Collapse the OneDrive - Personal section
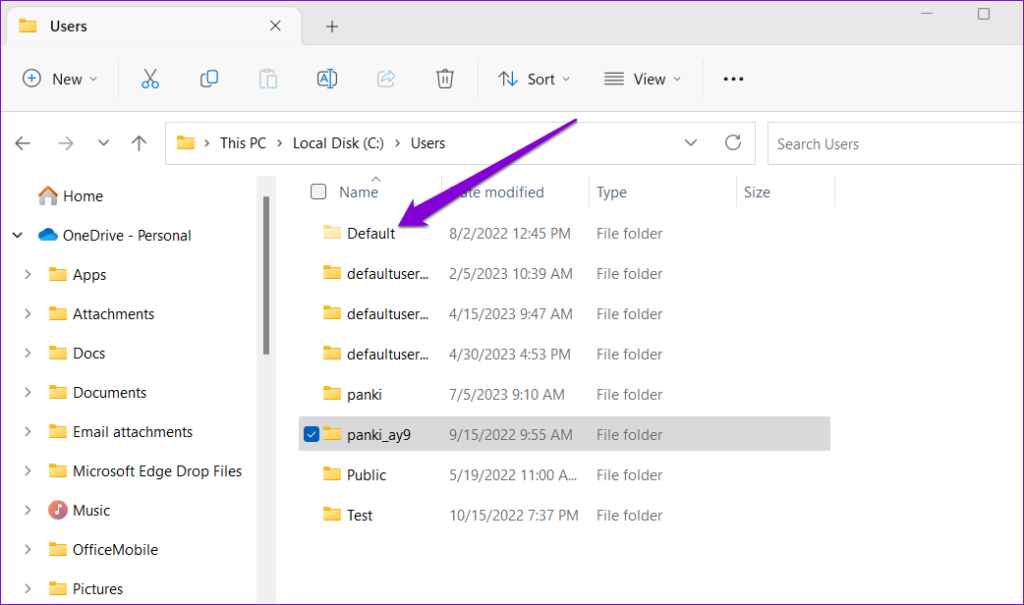Image resolution: width=1024 pixels, height=605 pixels. tap(17, 235)
